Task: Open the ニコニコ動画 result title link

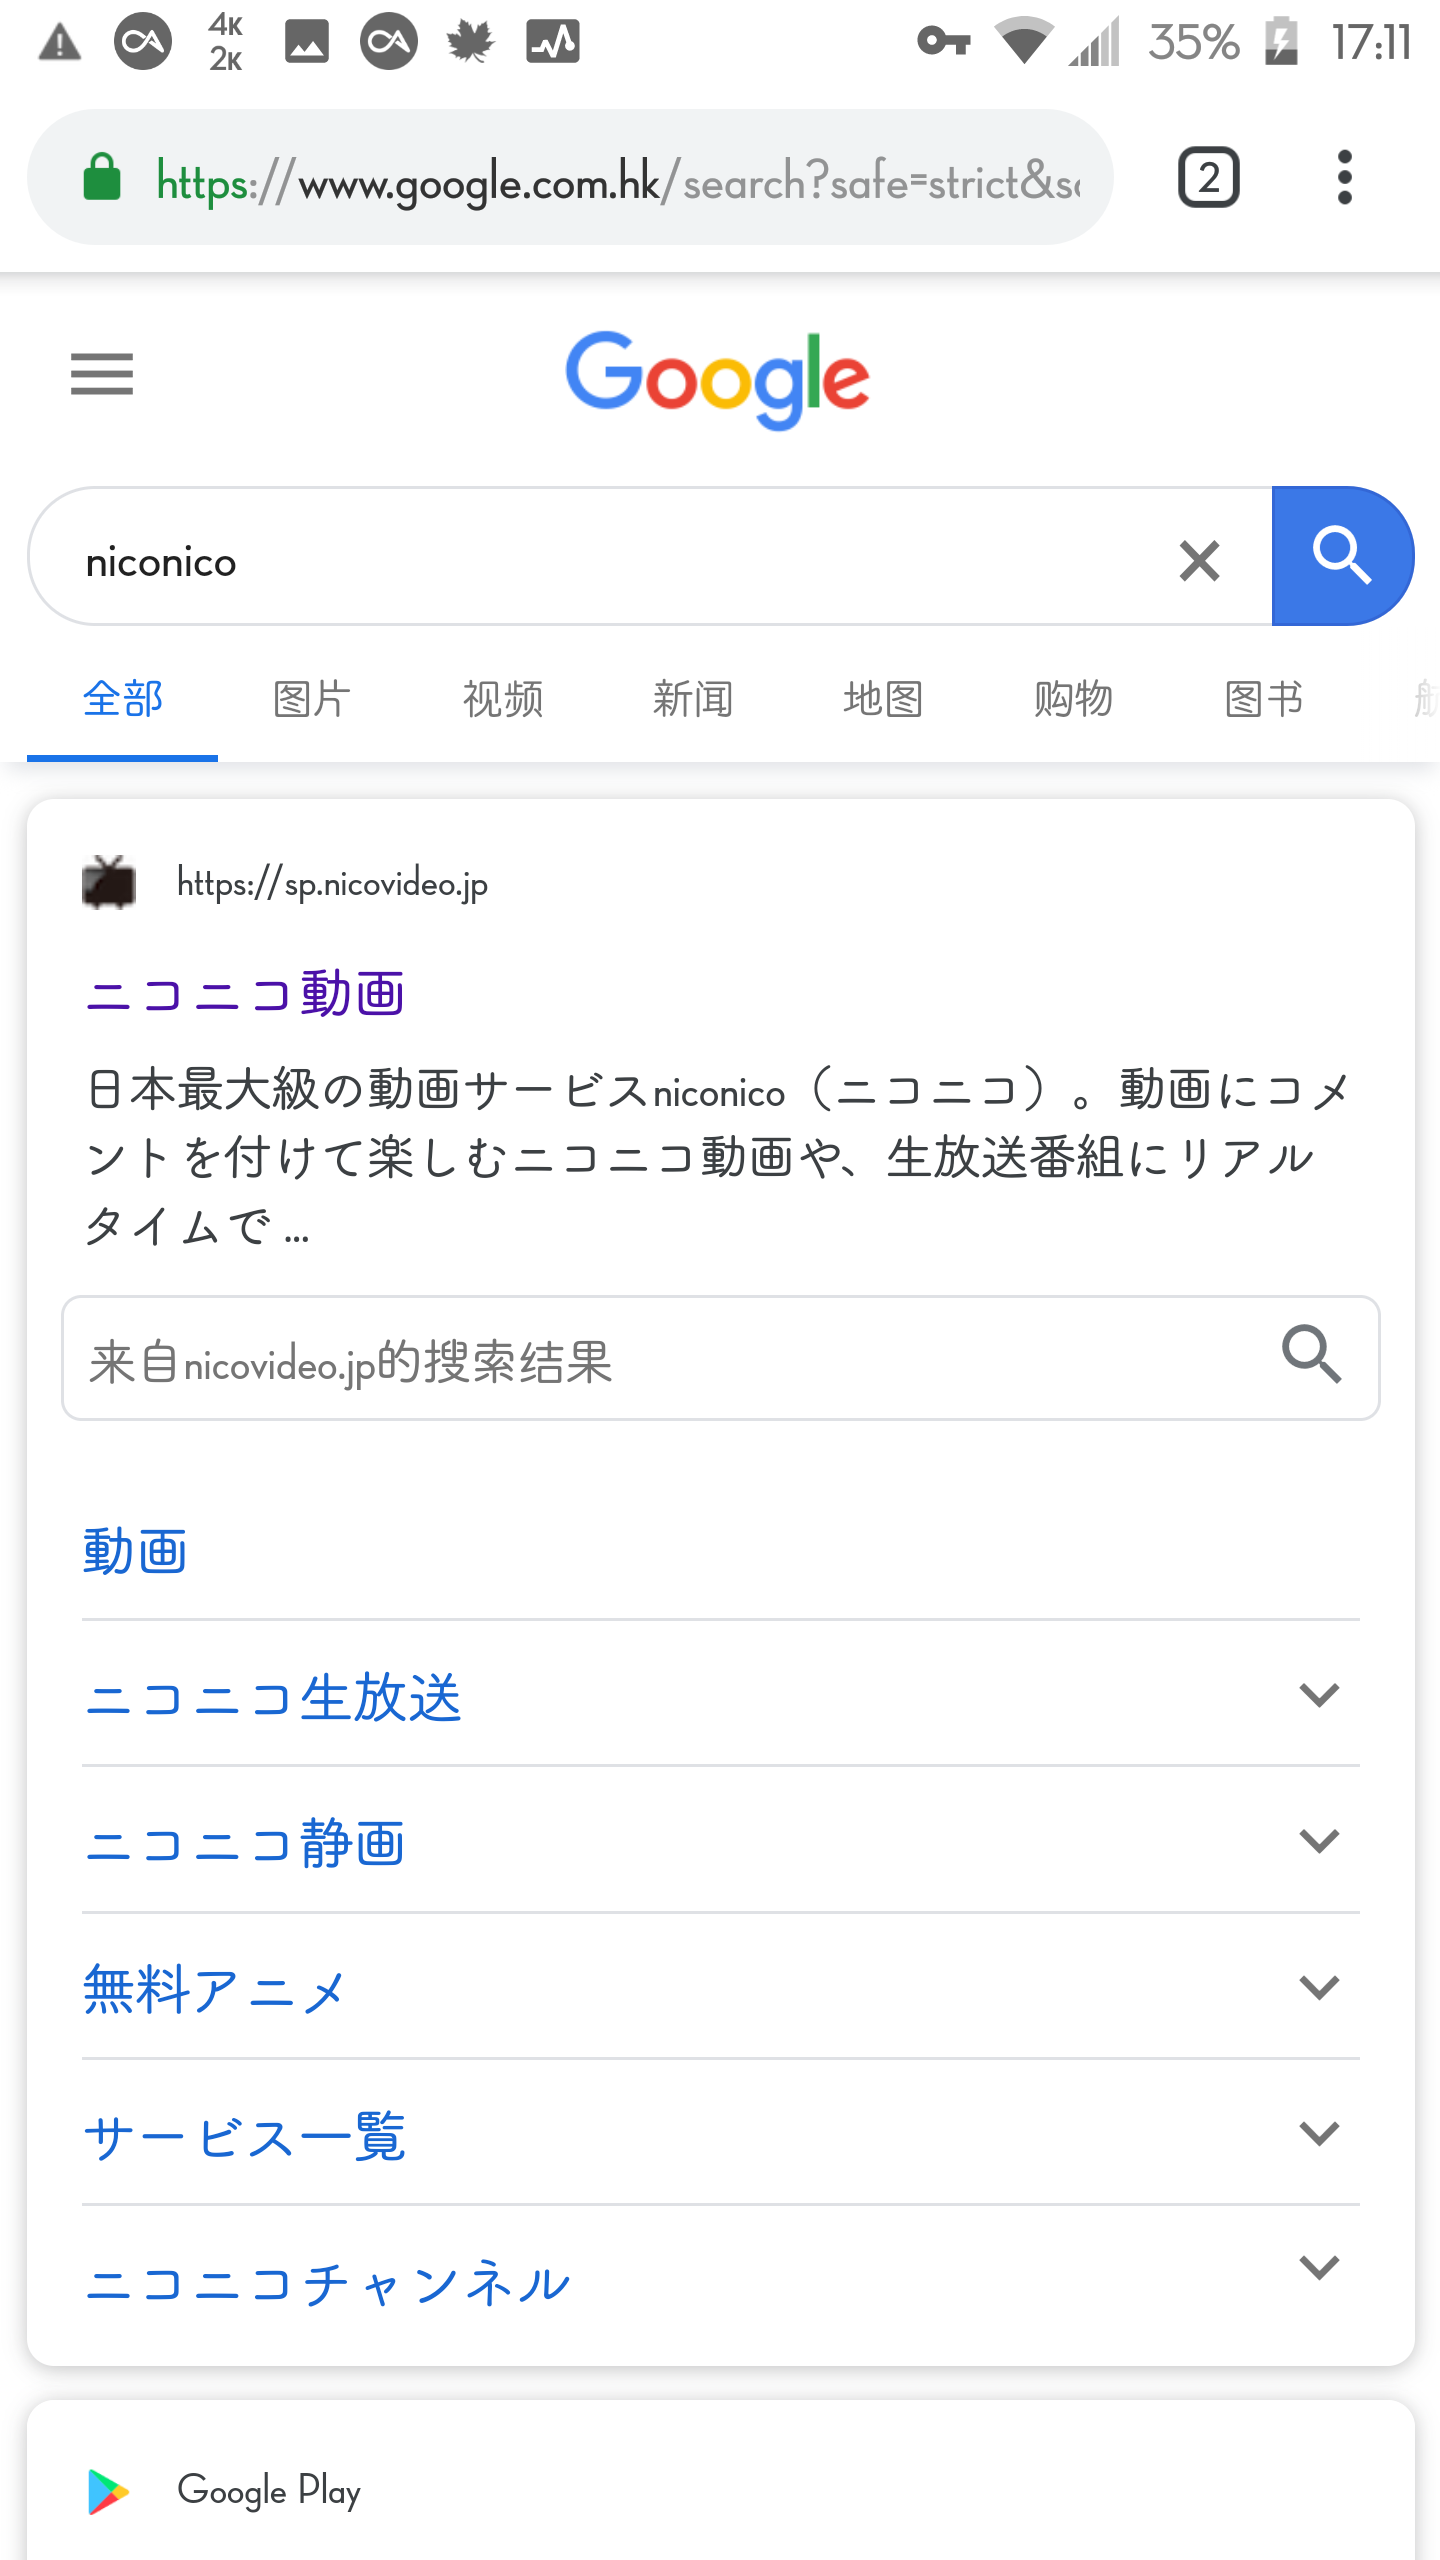Action: (245, 993)
